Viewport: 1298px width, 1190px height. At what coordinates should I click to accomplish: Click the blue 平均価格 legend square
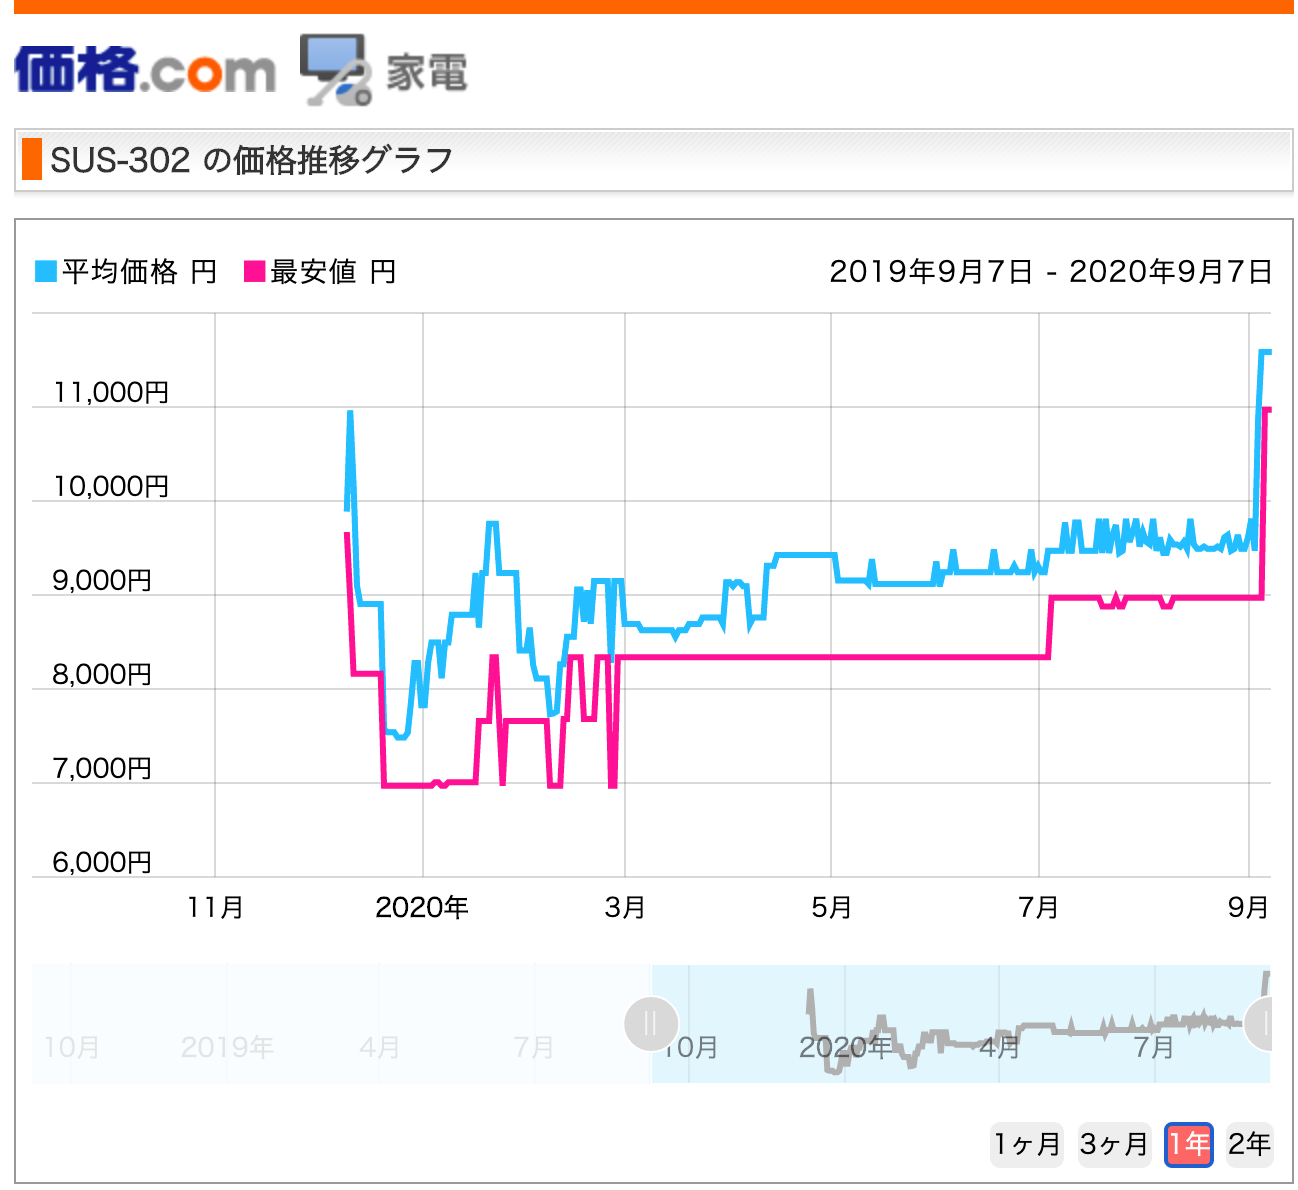46,271
